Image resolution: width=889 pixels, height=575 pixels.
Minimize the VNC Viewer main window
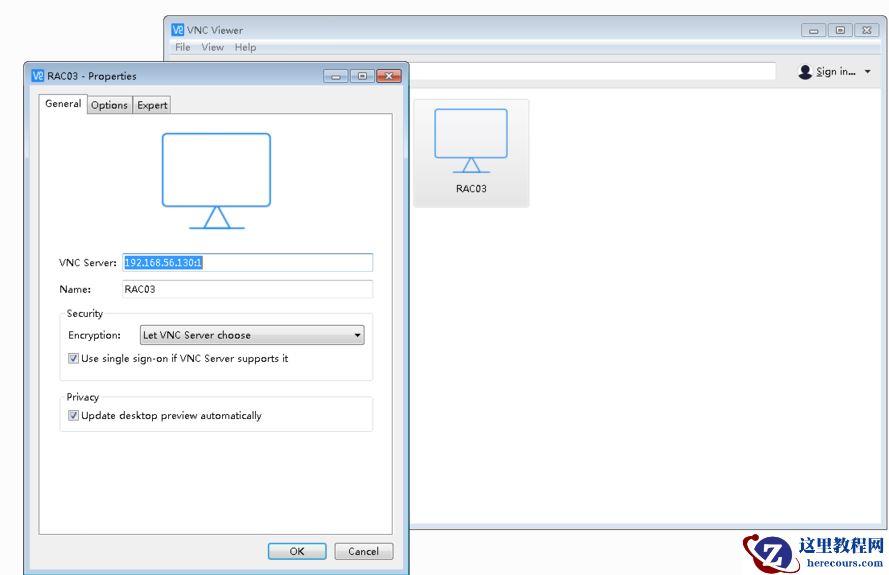(x=814, y=30)
